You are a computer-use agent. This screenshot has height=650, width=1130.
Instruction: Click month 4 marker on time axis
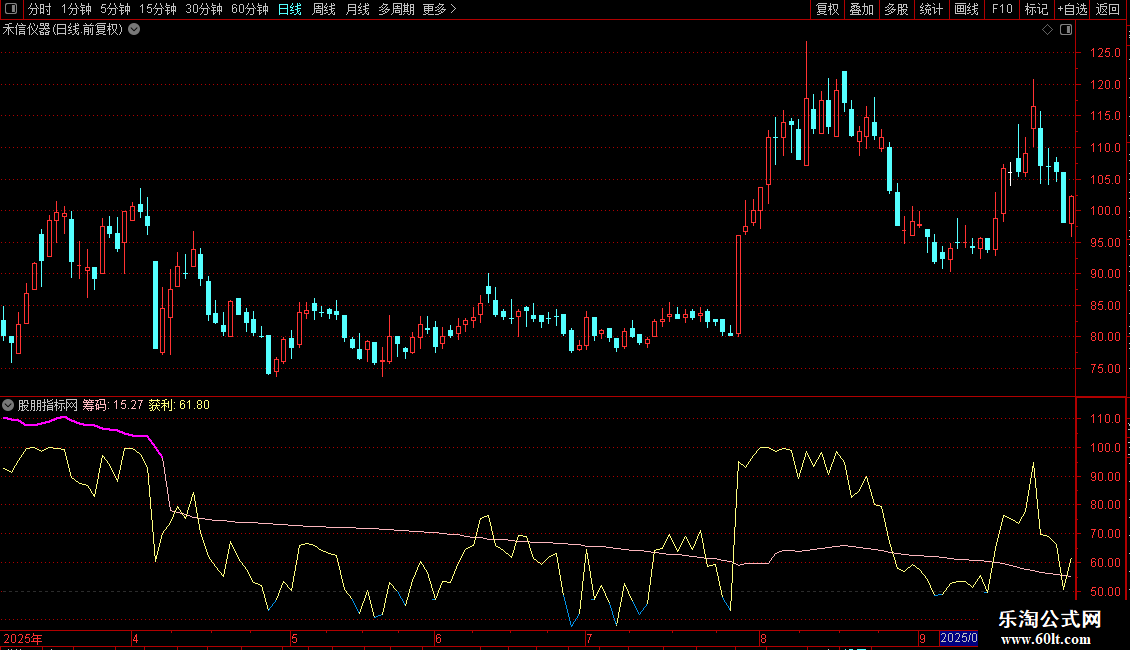[x=135, y=638]
